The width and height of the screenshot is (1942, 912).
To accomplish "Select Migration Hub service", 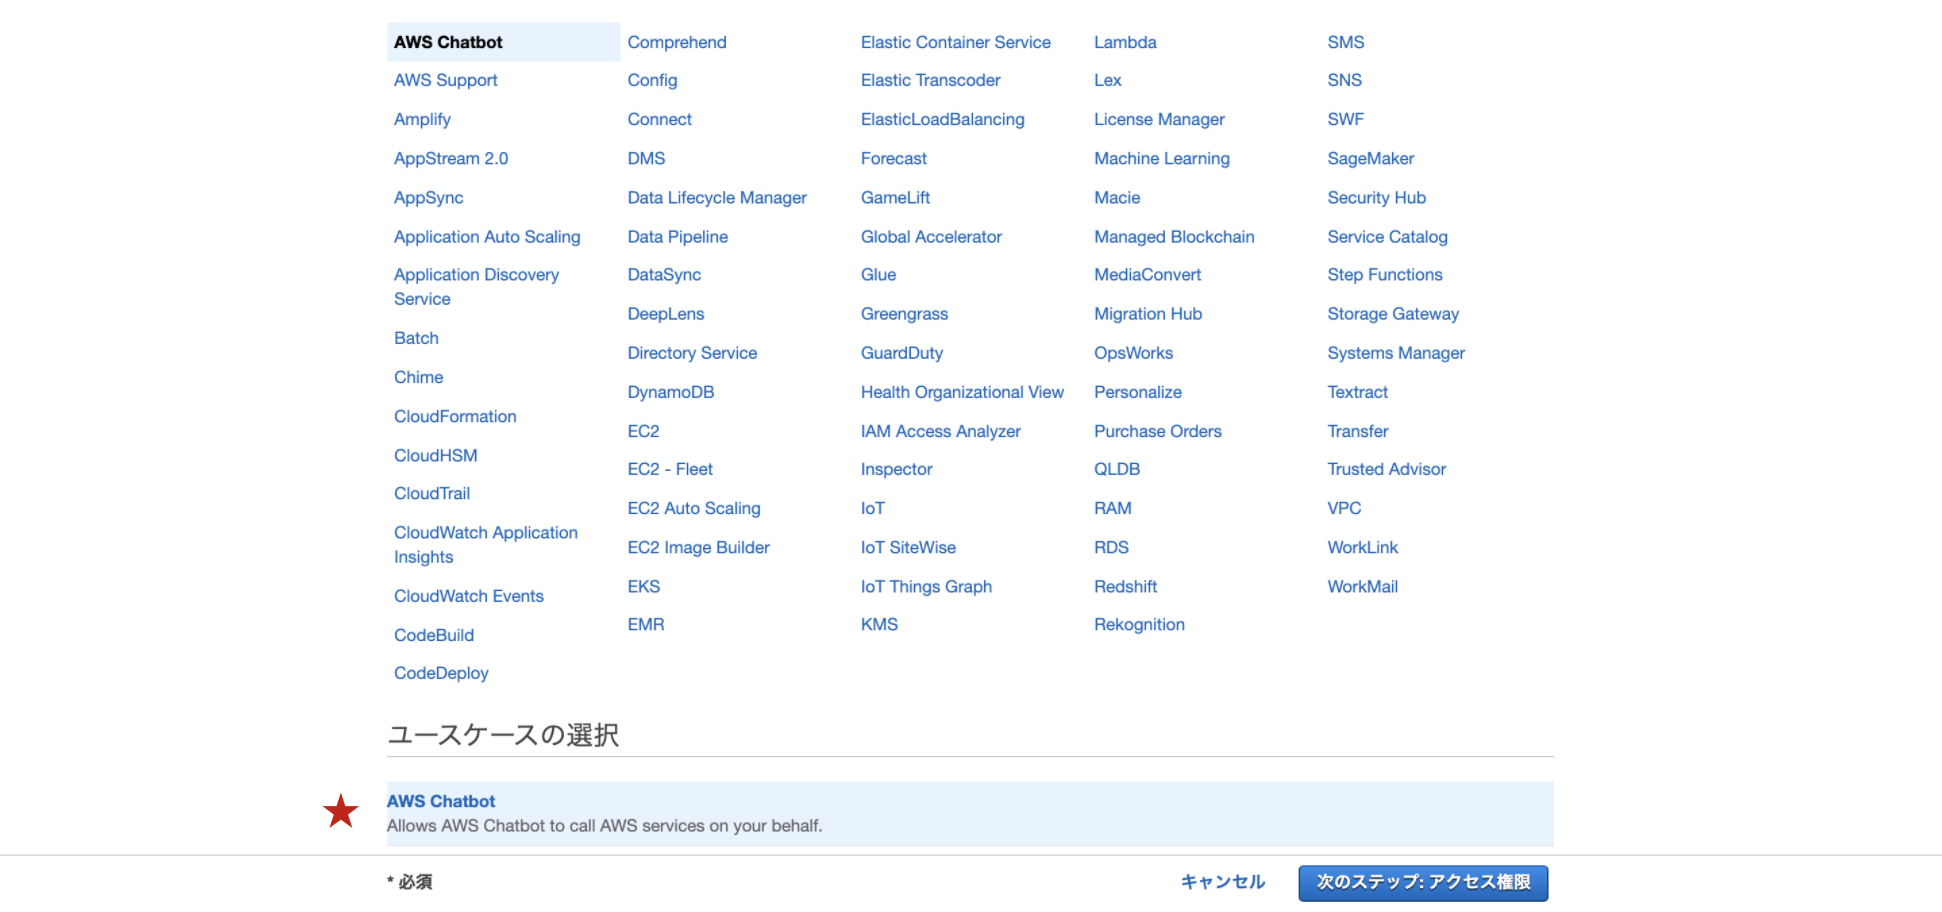I will tap(1148, 314).
